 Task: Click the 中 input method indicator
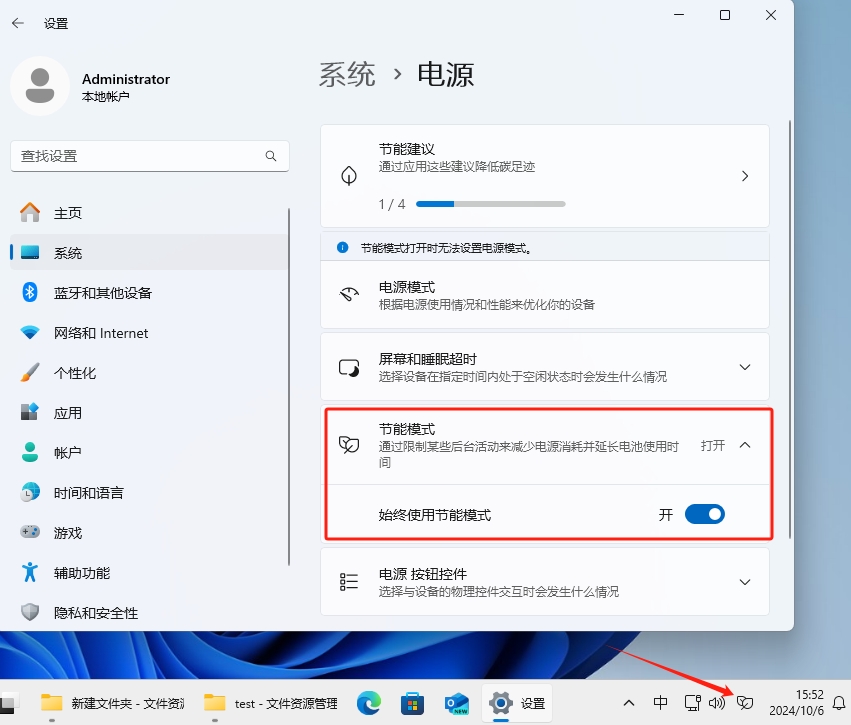pos(661,703)
